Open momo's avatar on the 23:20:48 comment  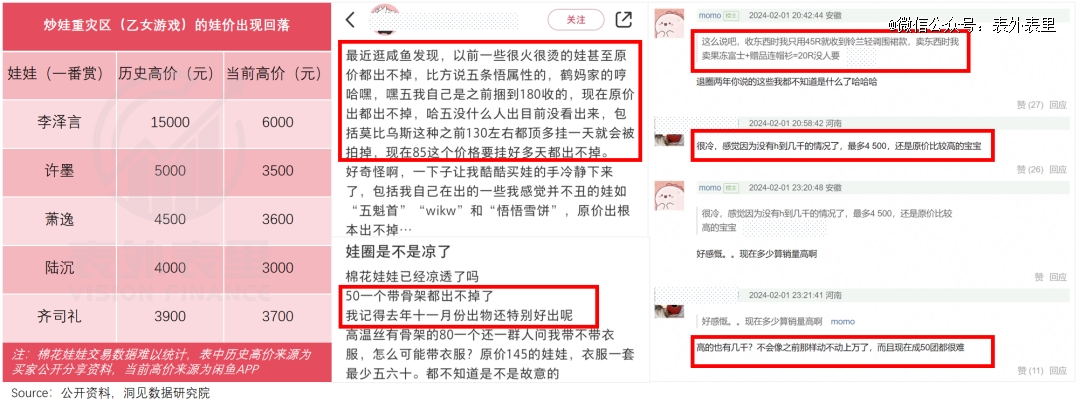pos(669,196)
